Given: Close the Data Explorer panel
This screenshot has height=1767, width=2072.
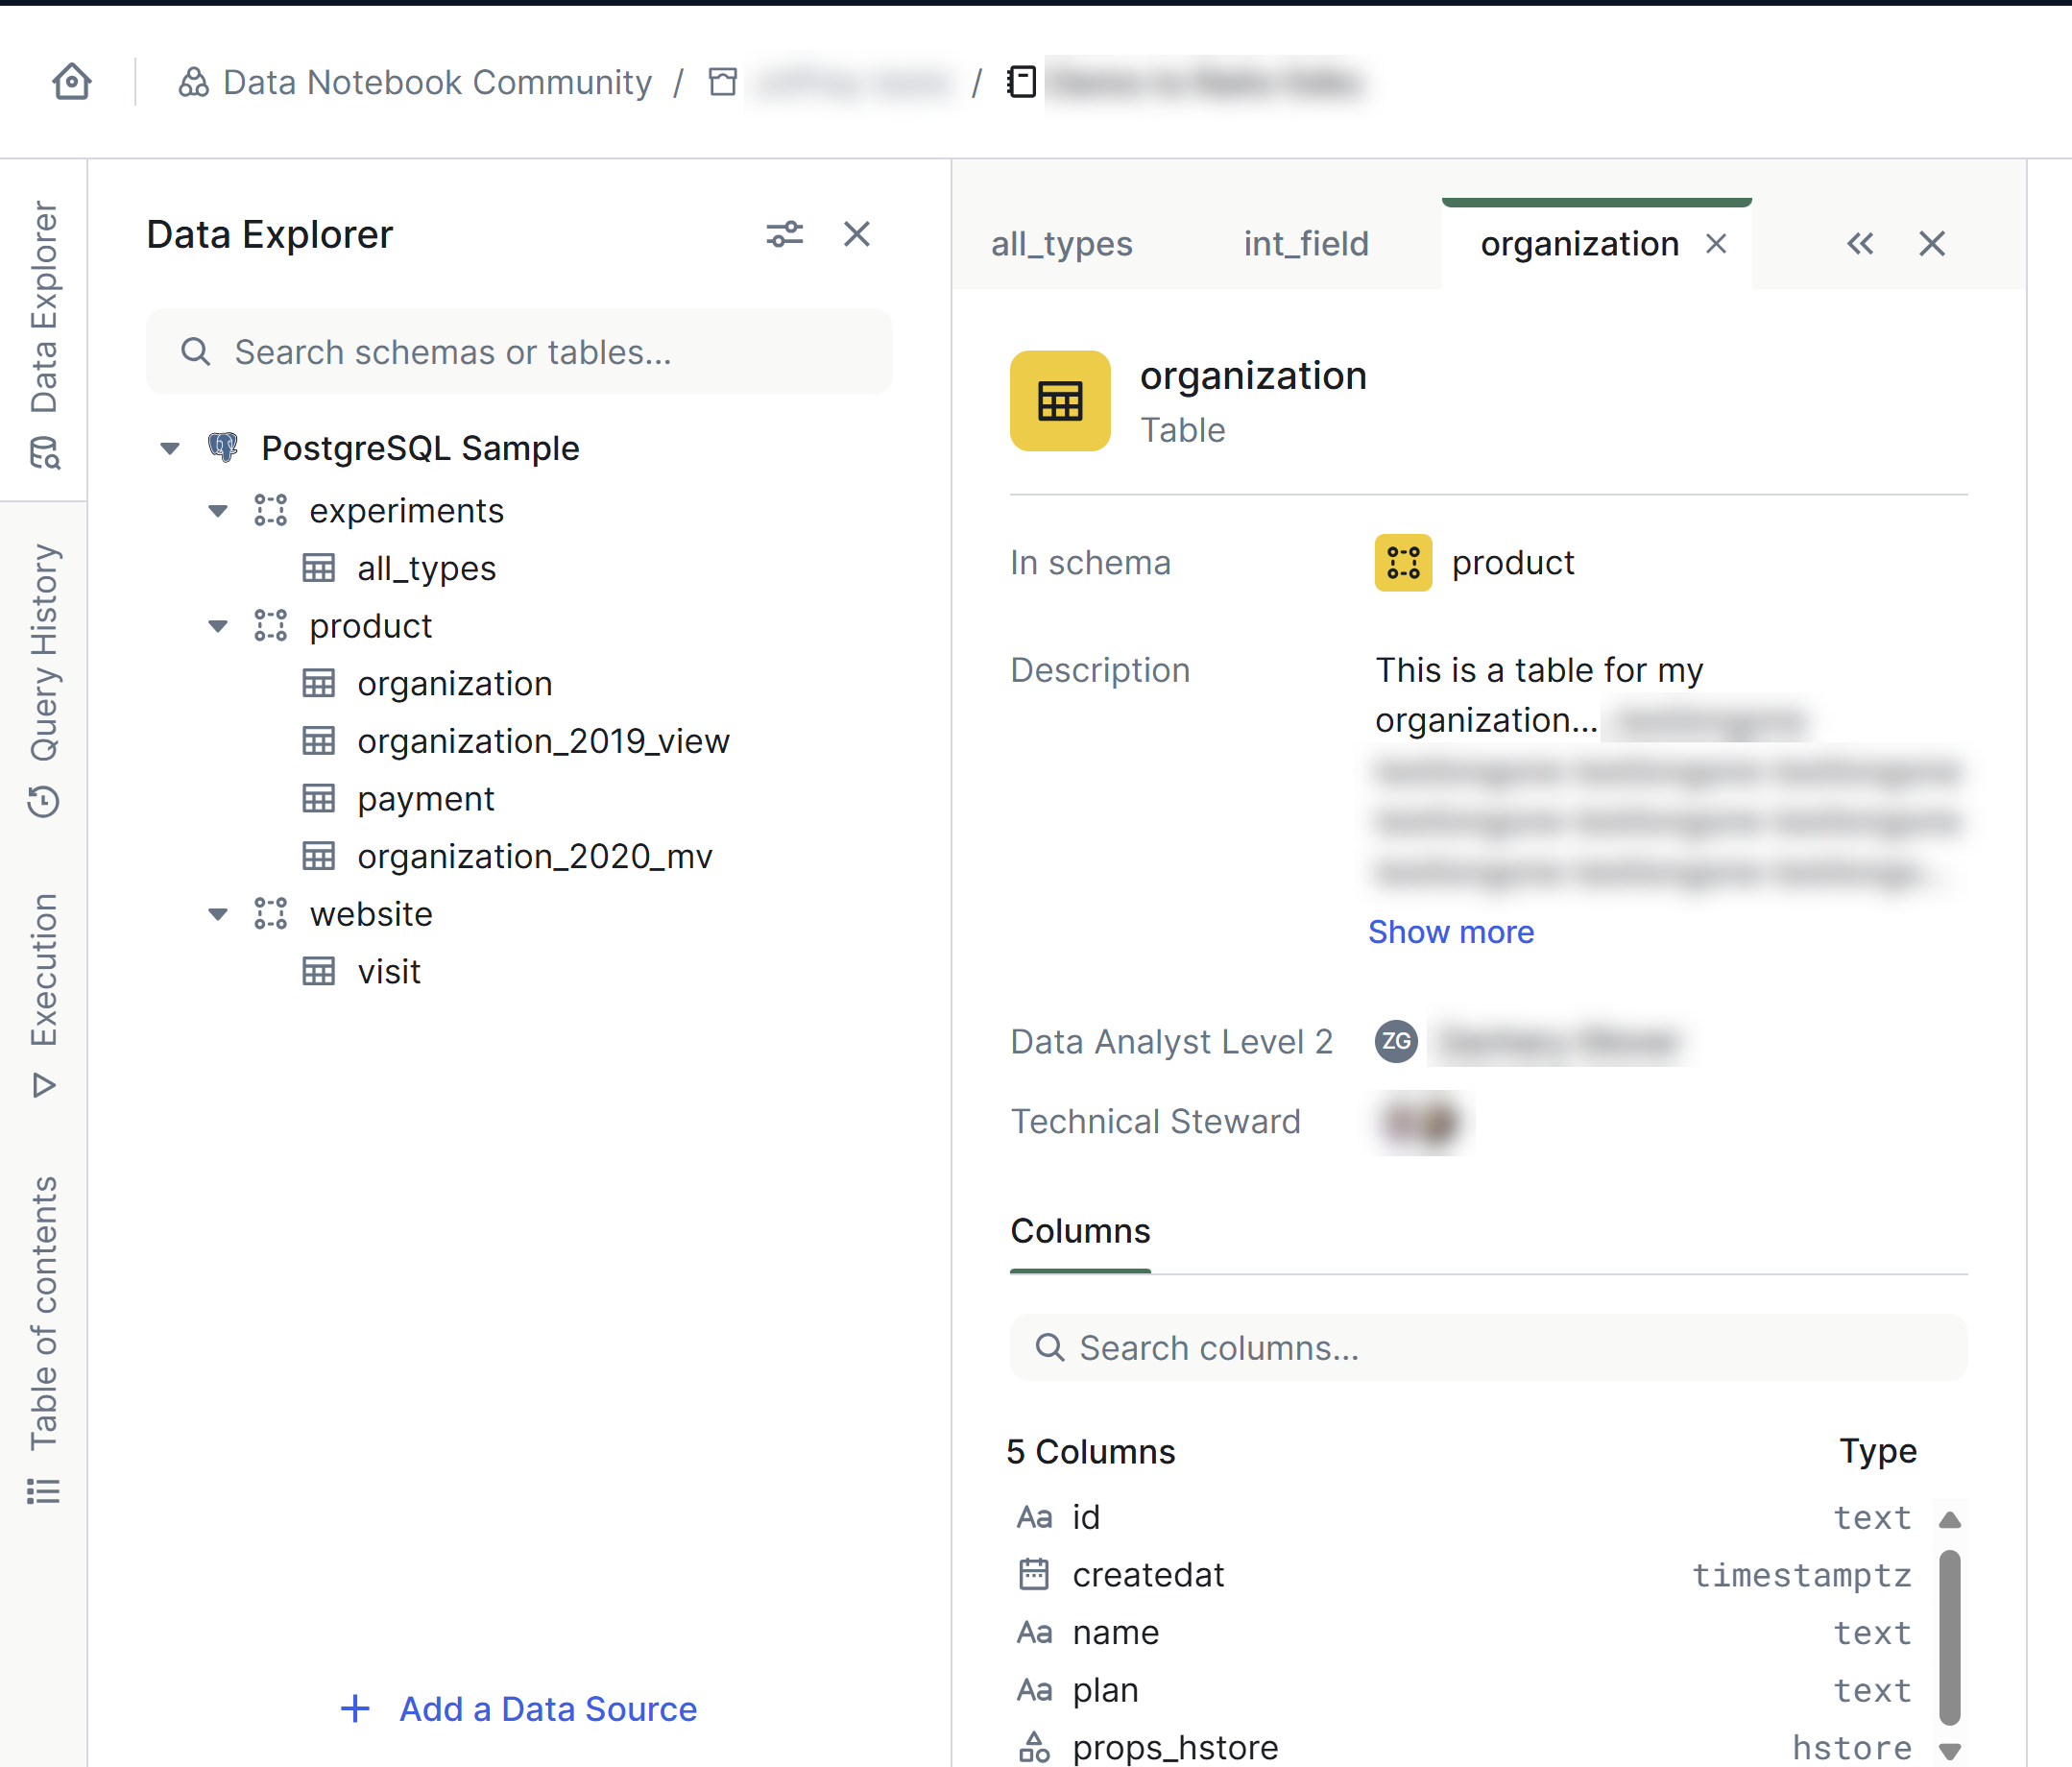Looking at the screenshot, I should pyautogui.click(x=857, y=234).
